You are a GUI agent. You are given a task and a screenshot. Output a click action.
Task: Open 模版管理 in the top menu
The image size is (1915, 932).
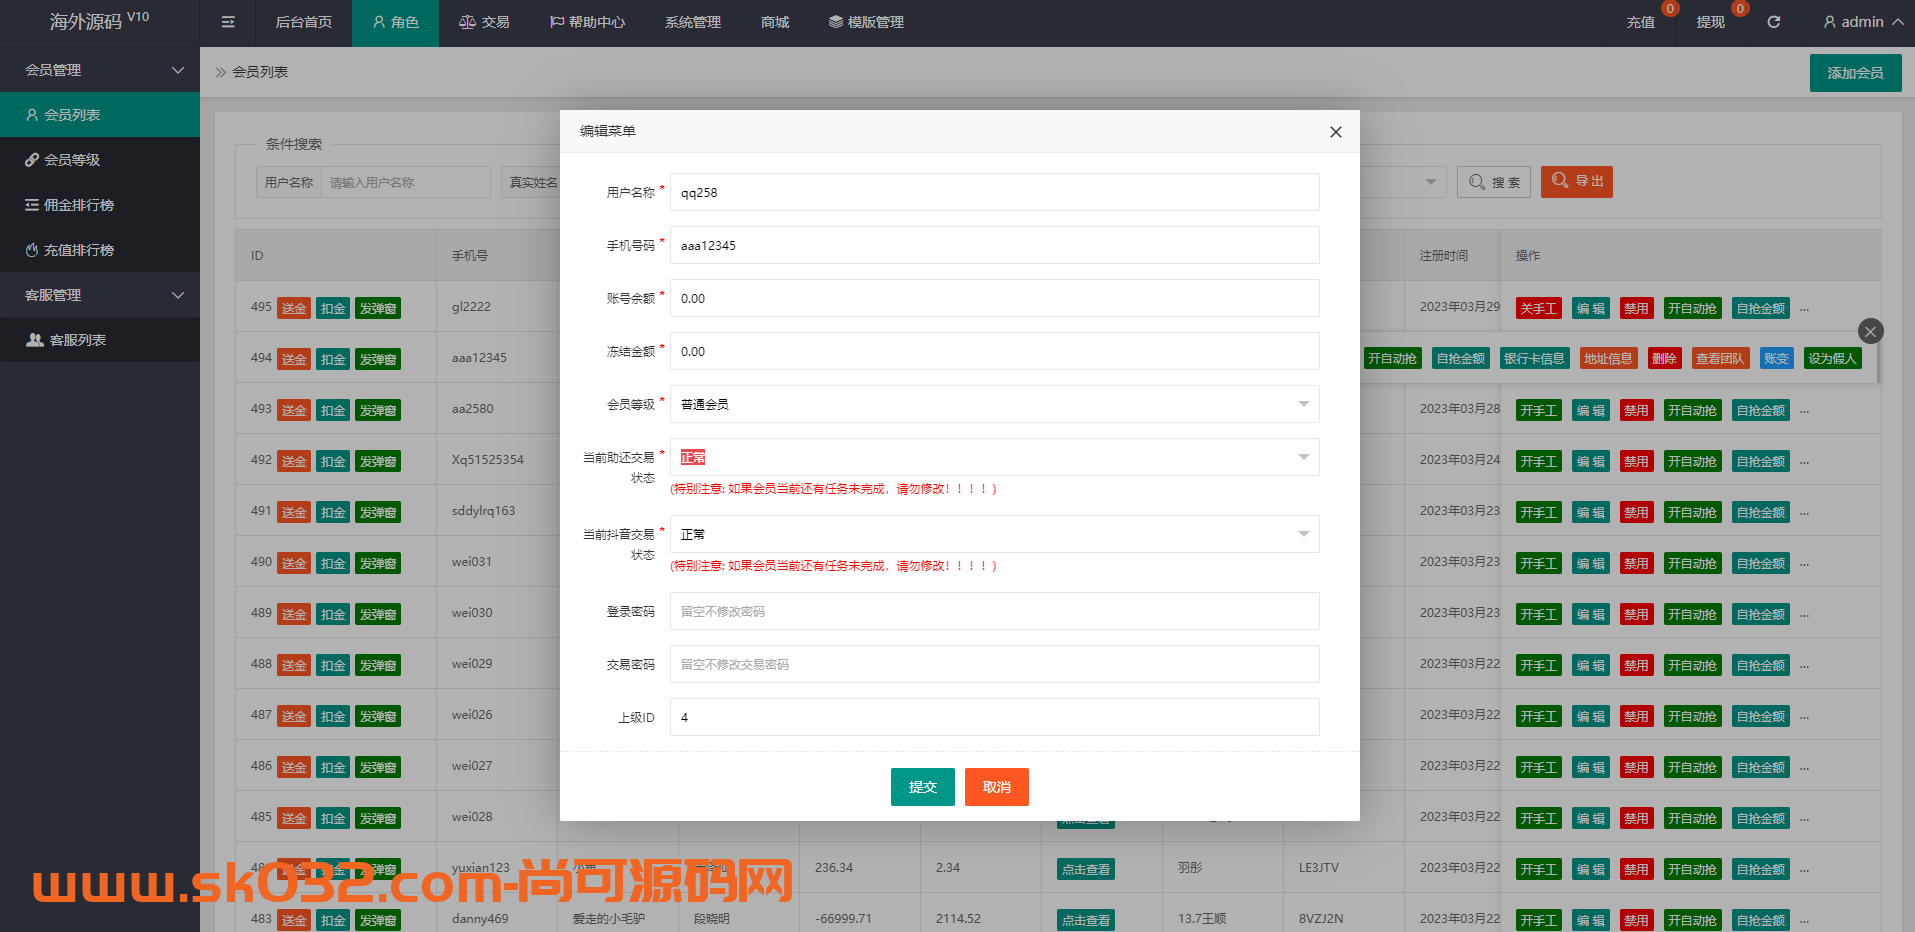866,22
